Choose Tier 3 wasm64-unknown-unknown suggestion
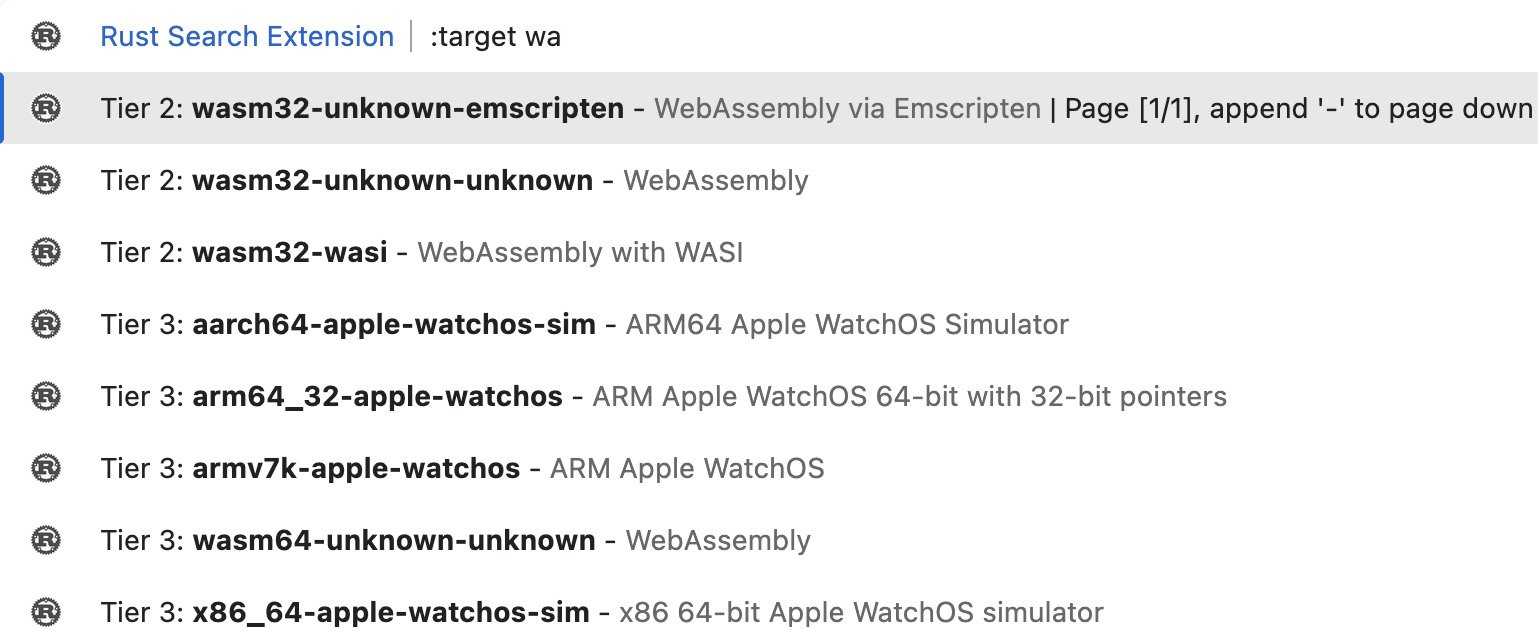Image resolution: width=1538 pixels, height=644 pixels. 769,540
